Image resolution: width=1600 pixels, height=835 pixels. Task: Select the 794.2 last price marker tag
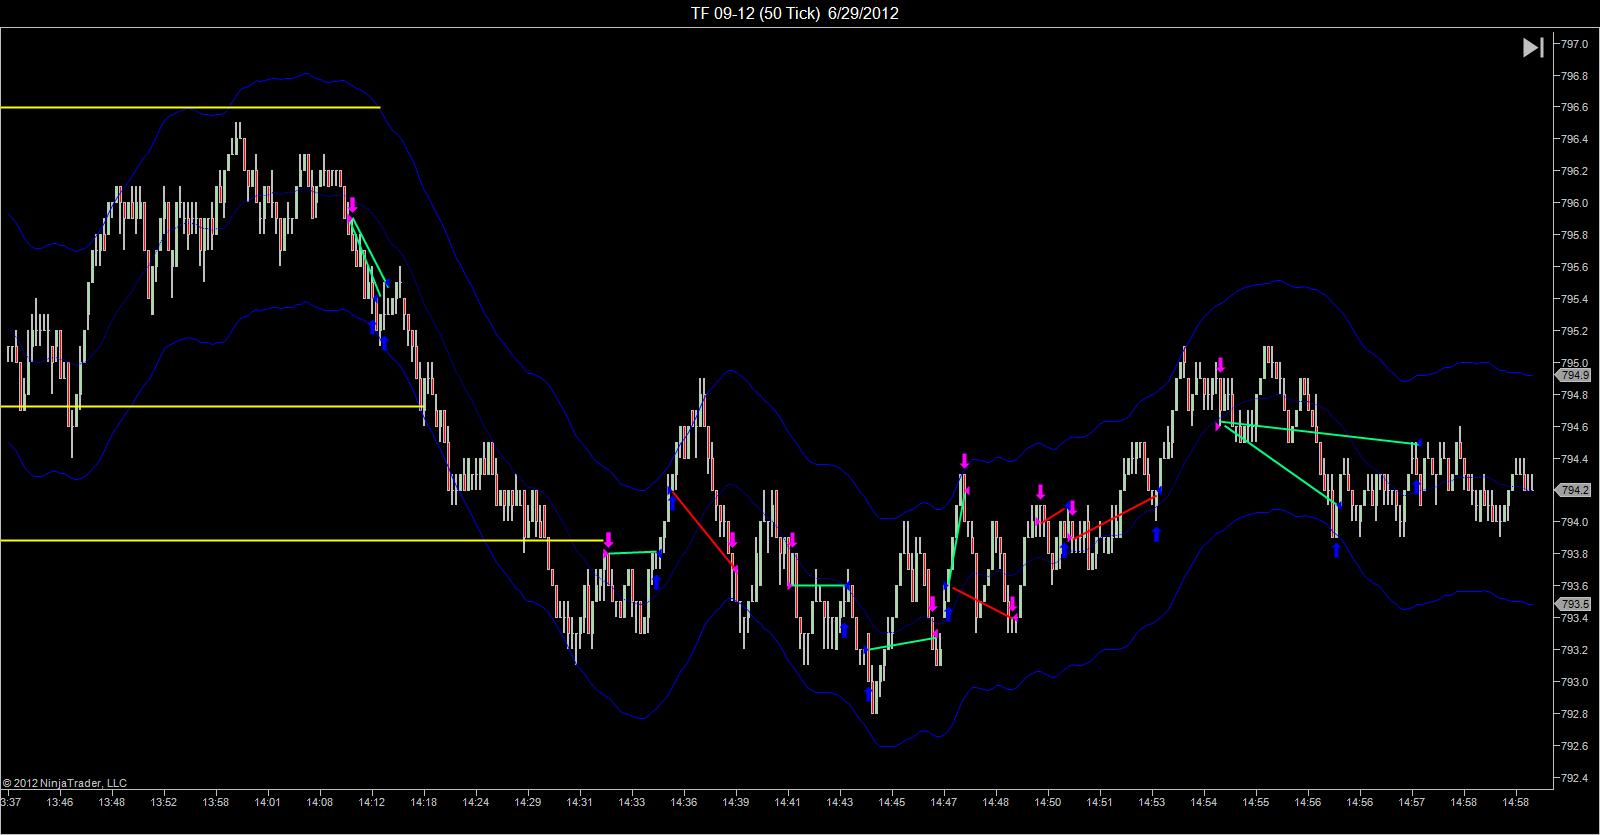click(1574, 490)
